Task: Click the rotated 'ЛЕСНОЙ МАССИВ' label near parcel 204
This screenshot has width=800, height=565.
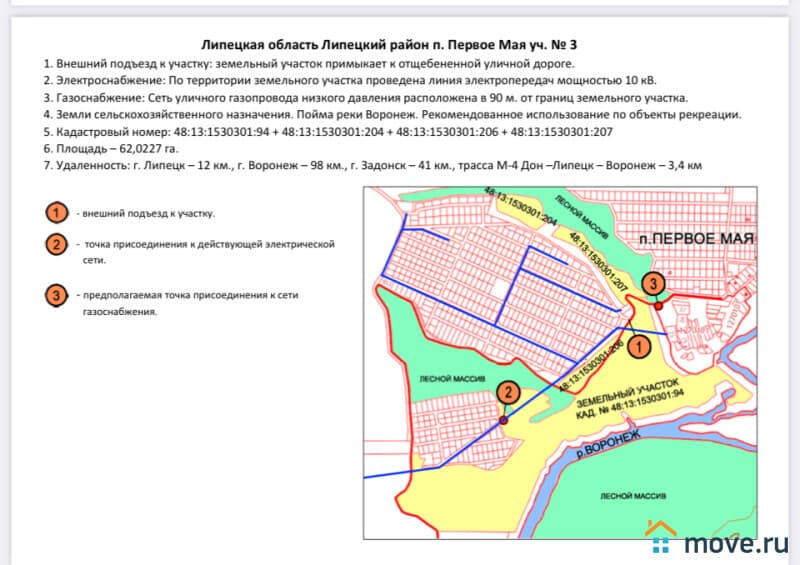Action: [x=582, y=217]
